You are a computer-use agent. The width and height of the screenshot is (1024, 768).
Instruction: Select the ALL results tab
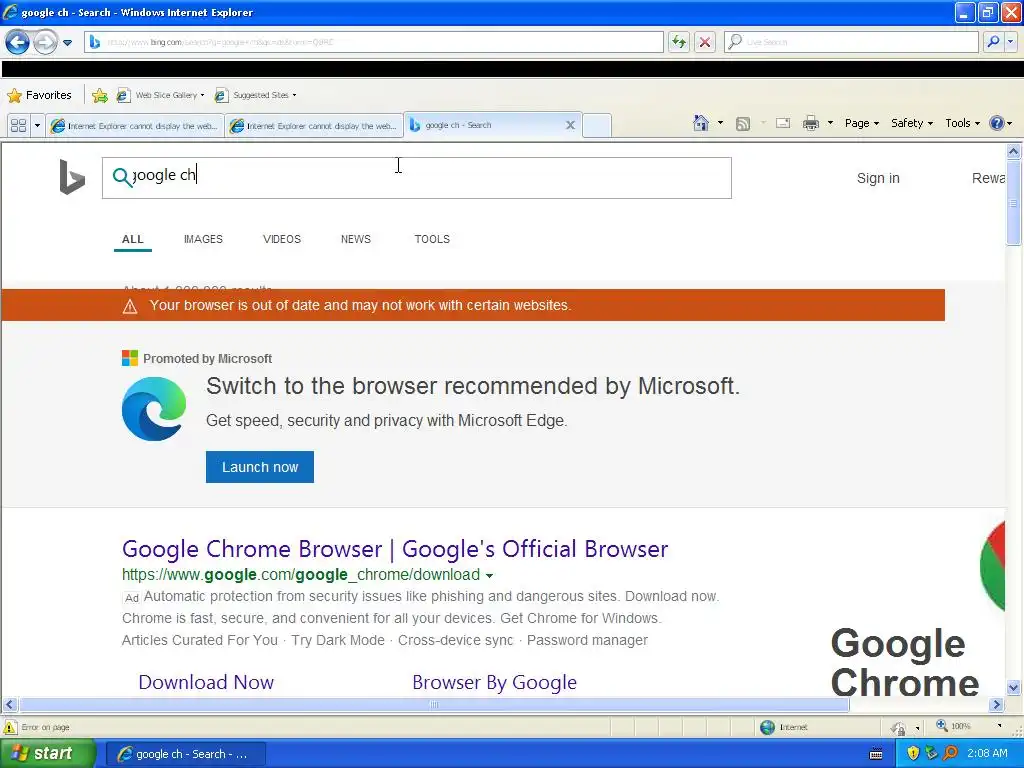(133, 239)
